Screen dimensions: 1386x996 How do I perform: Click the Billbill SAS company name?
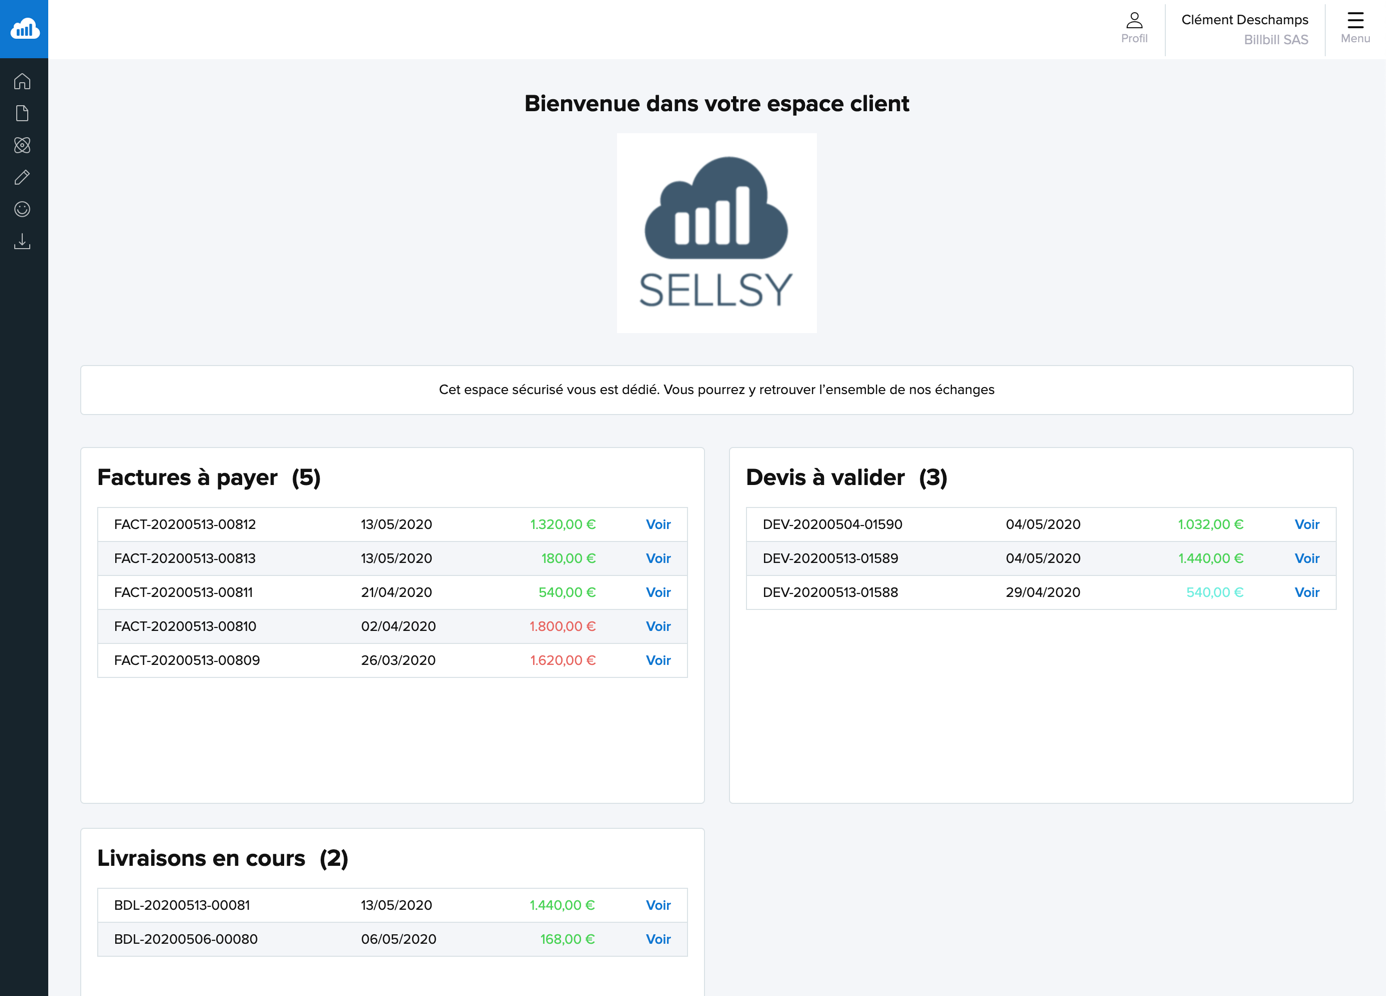point(1276,40)
